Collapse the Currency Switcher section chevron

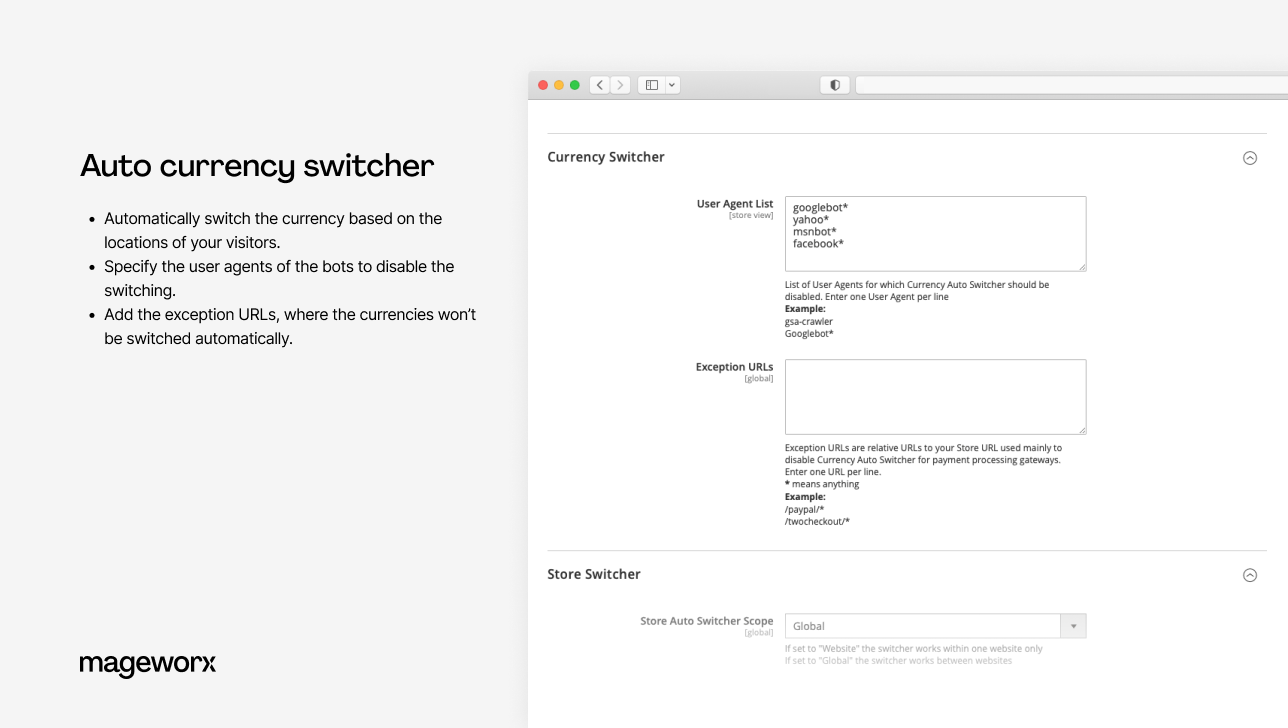[x=1250, y=157]
